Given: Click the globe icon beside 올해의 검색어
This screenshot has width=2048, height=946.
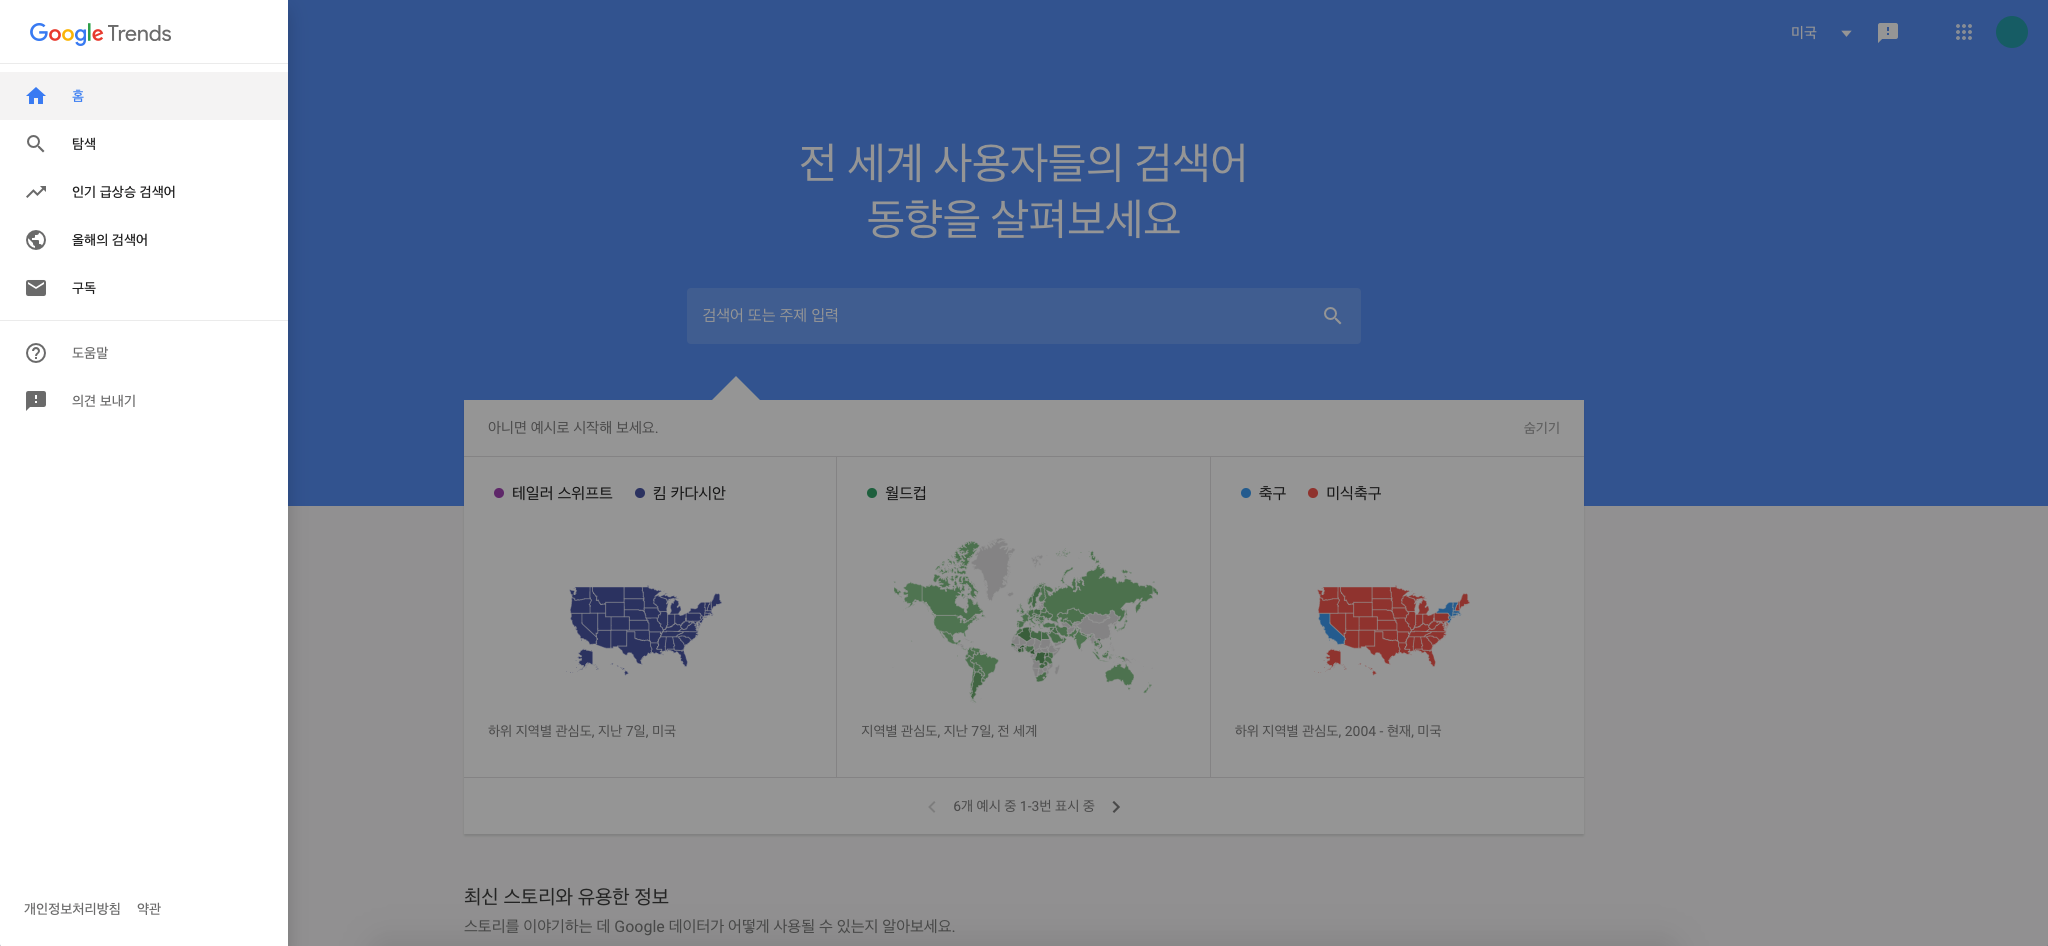Looking at the screenshot, I should click(x=36, y=240).
